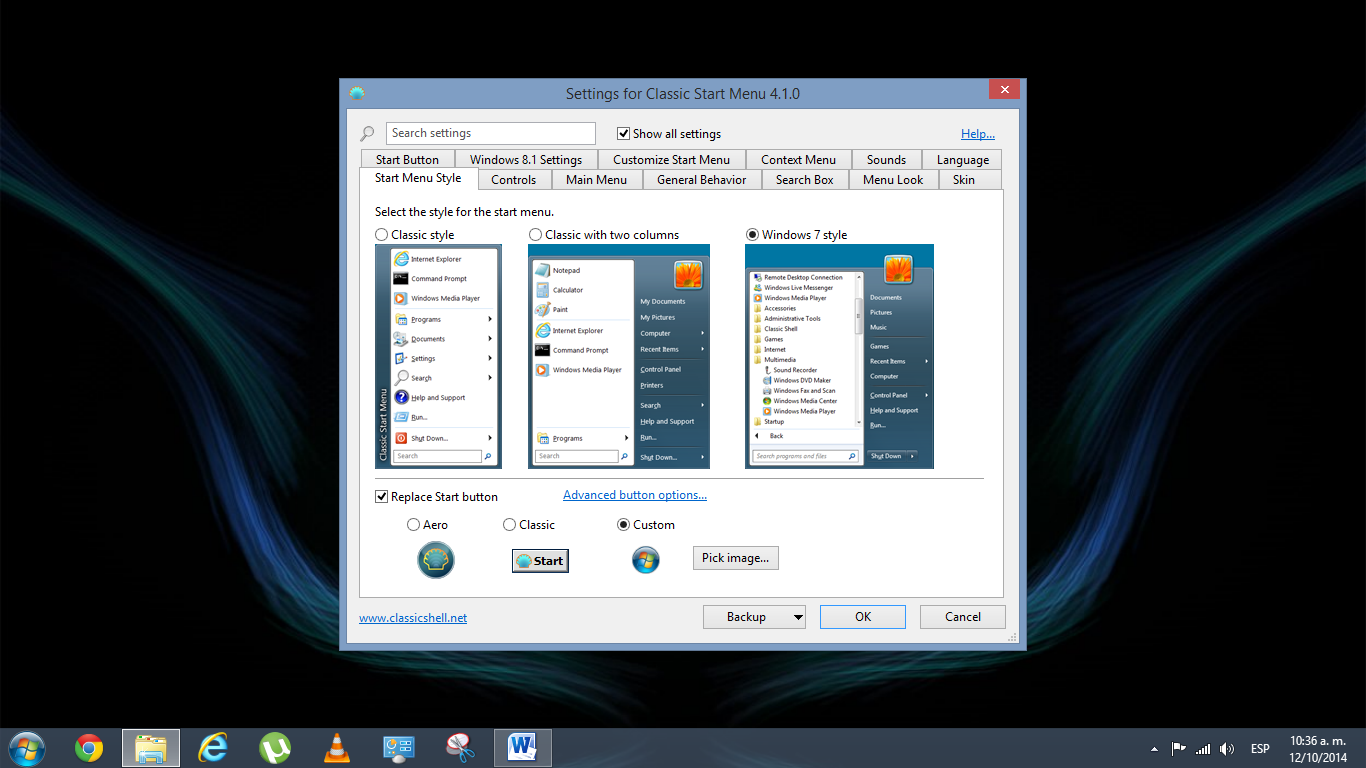Choose the Aero button radio option
This screenshot has width=1366, height=768.
coord(414,524)
